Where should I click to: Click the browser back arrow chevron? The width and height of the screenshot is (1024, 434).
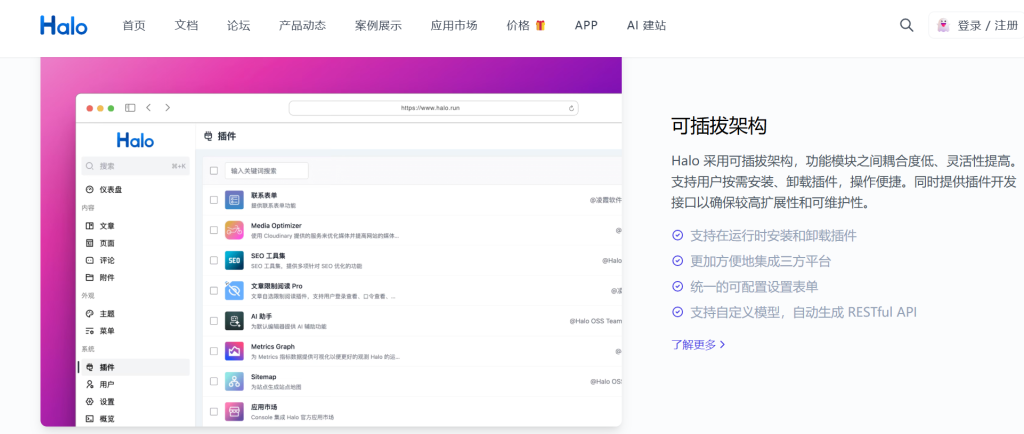tap(148, 107)
